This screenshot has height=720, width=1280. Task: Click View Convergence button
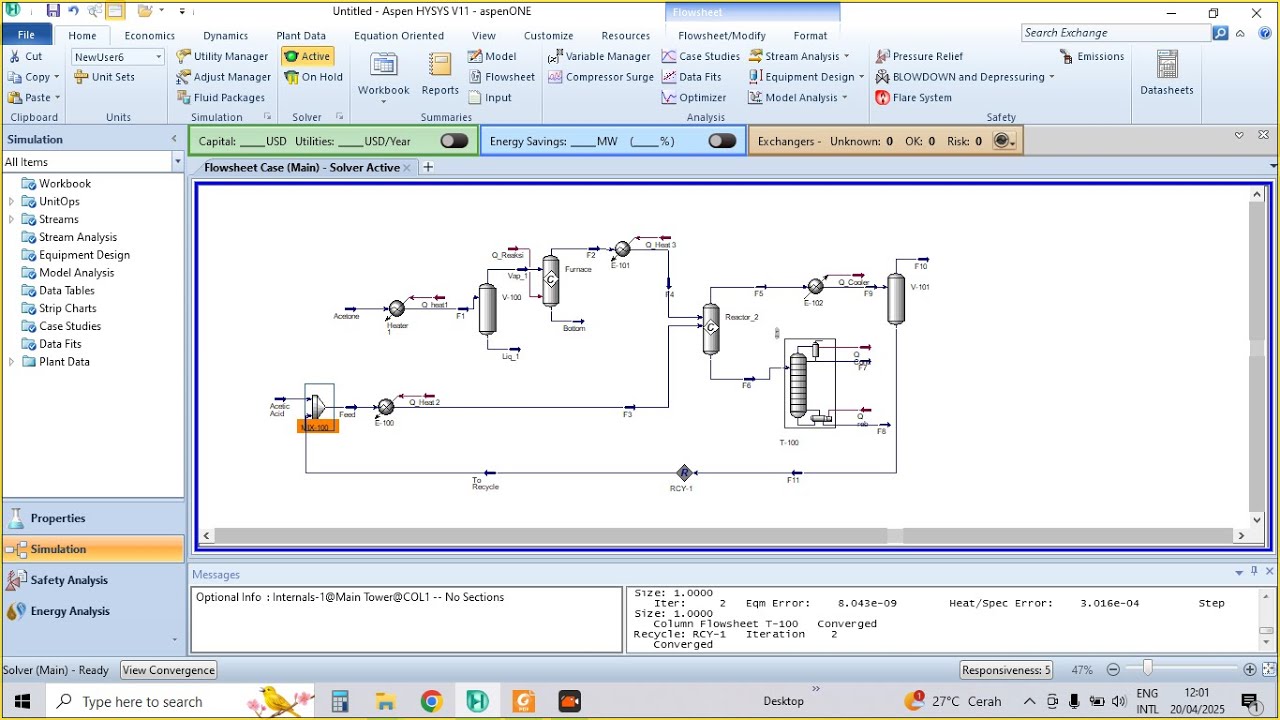click(168, 670)
